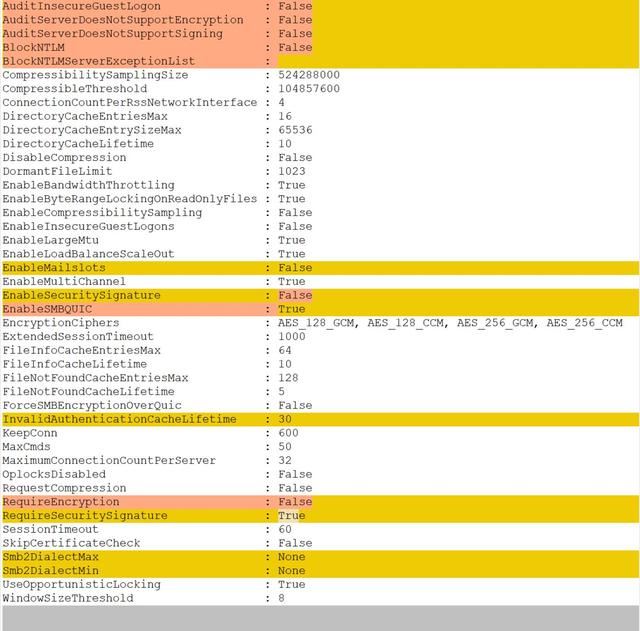Click the None value for Smb2DialectMin

click(292, 571)
